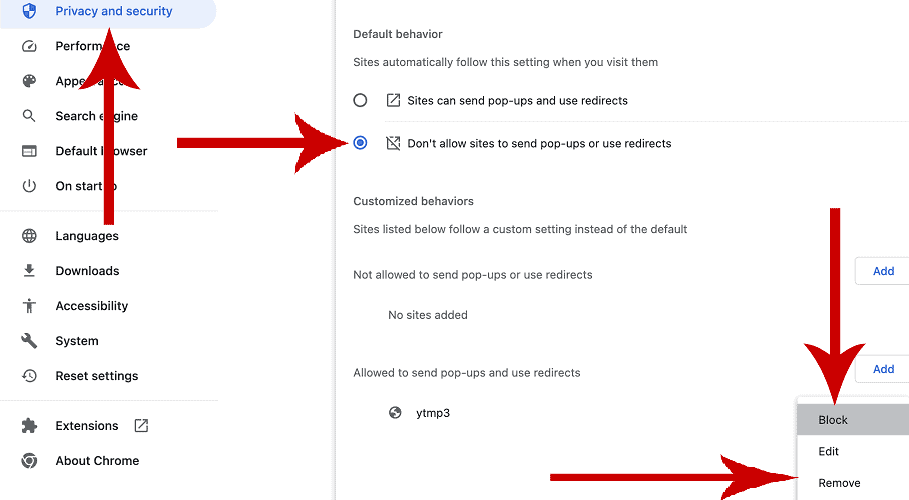Click the Languages globe icon
The width and height of the screenshot is (909, 500).
point(29,236)
